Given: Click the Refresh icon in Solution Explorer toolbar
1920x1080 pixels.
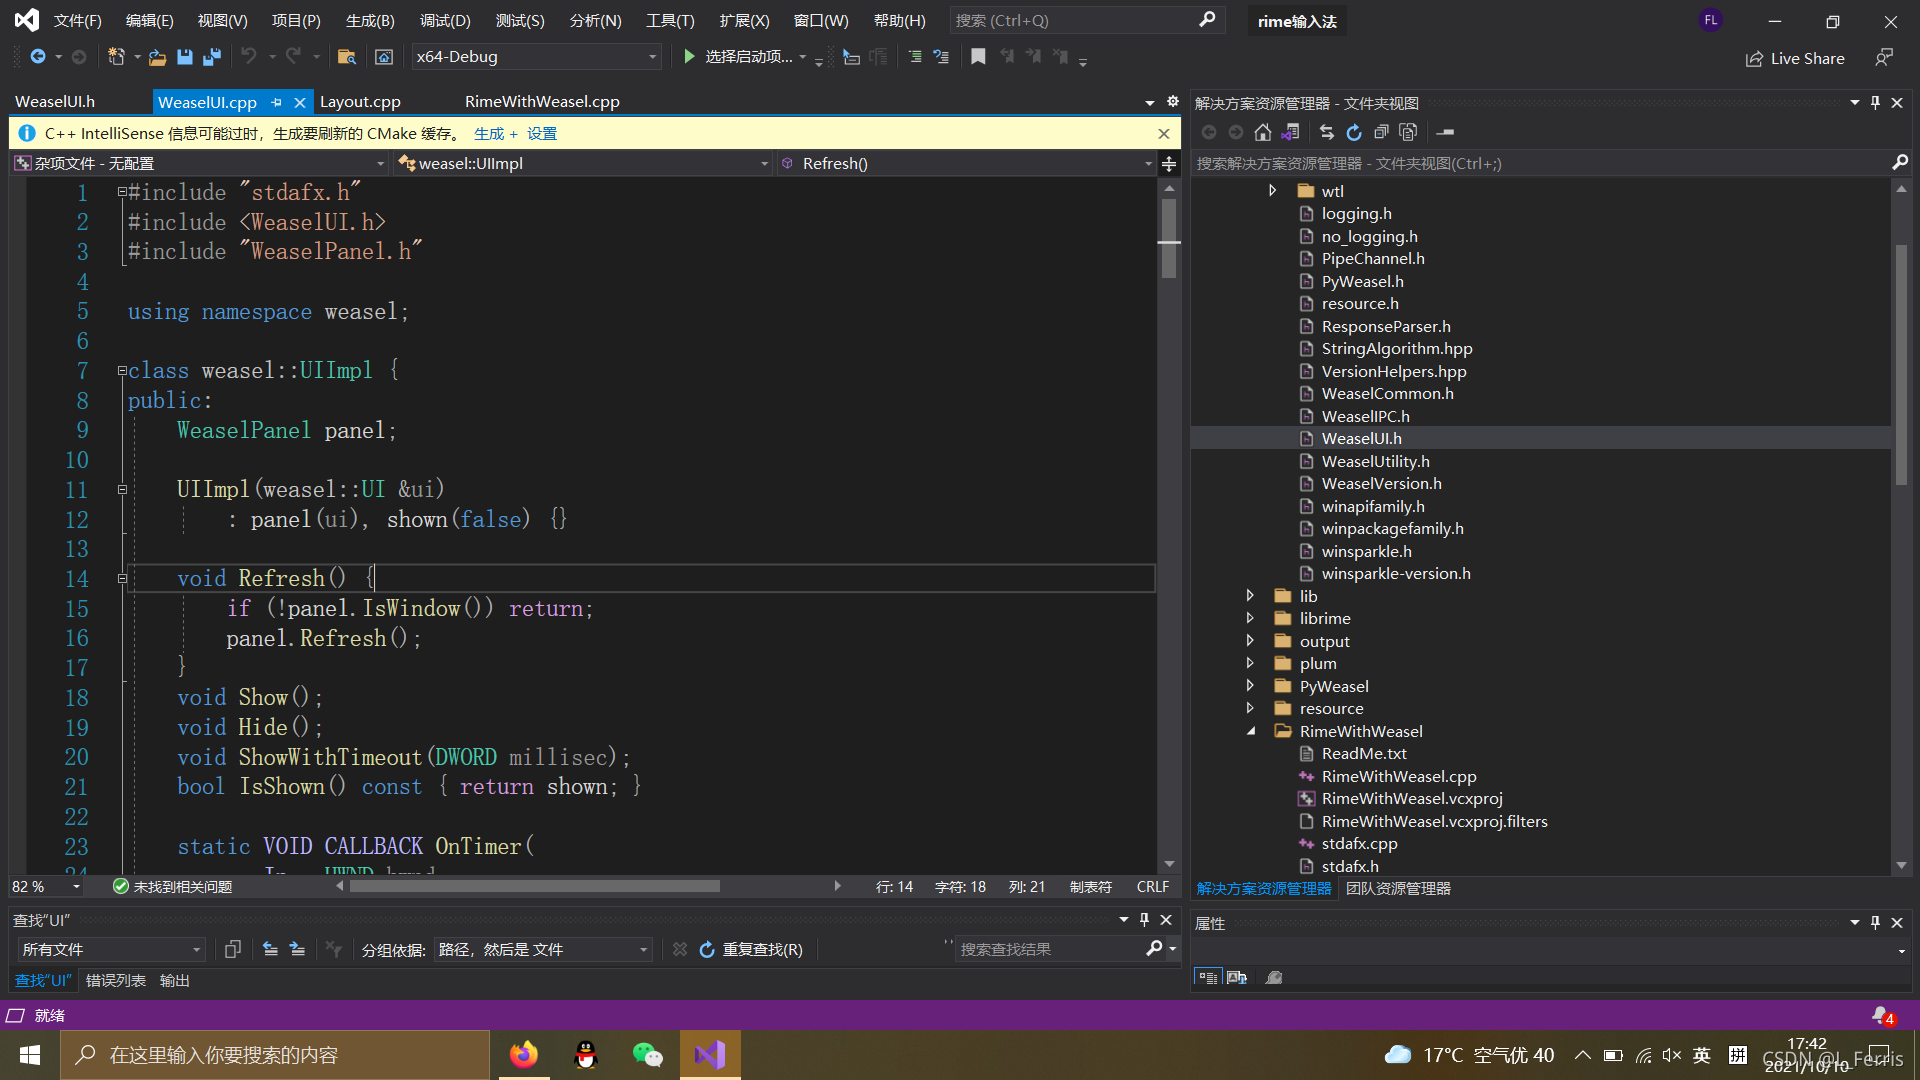Looking at the screenshot, I should [x=1354, y=132].
